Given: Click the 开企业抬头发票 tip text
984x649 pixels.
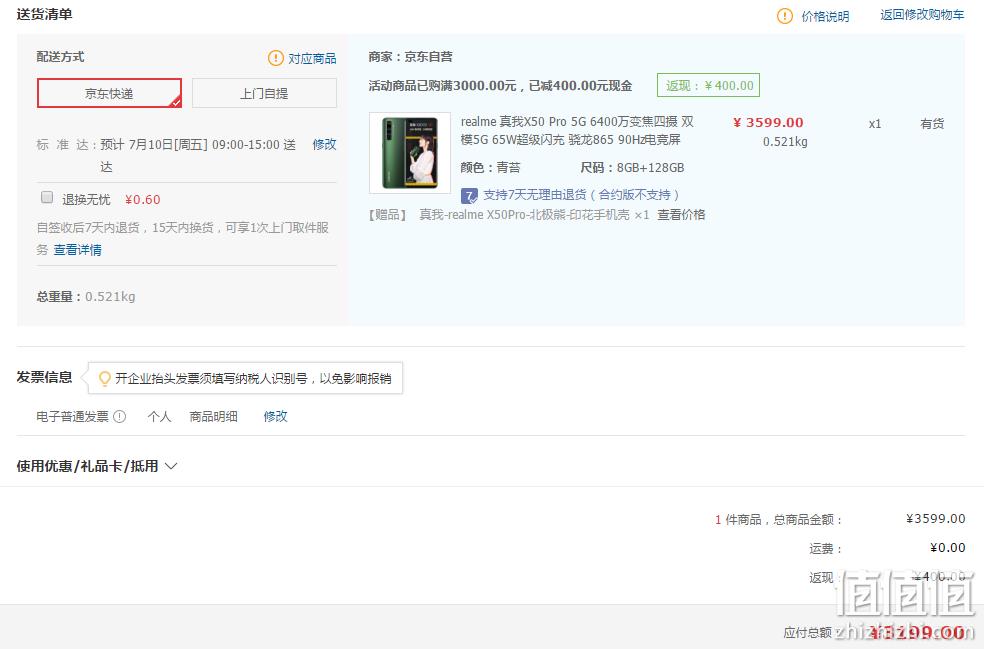Looking at the screenshot, I should tap(253, 378).
